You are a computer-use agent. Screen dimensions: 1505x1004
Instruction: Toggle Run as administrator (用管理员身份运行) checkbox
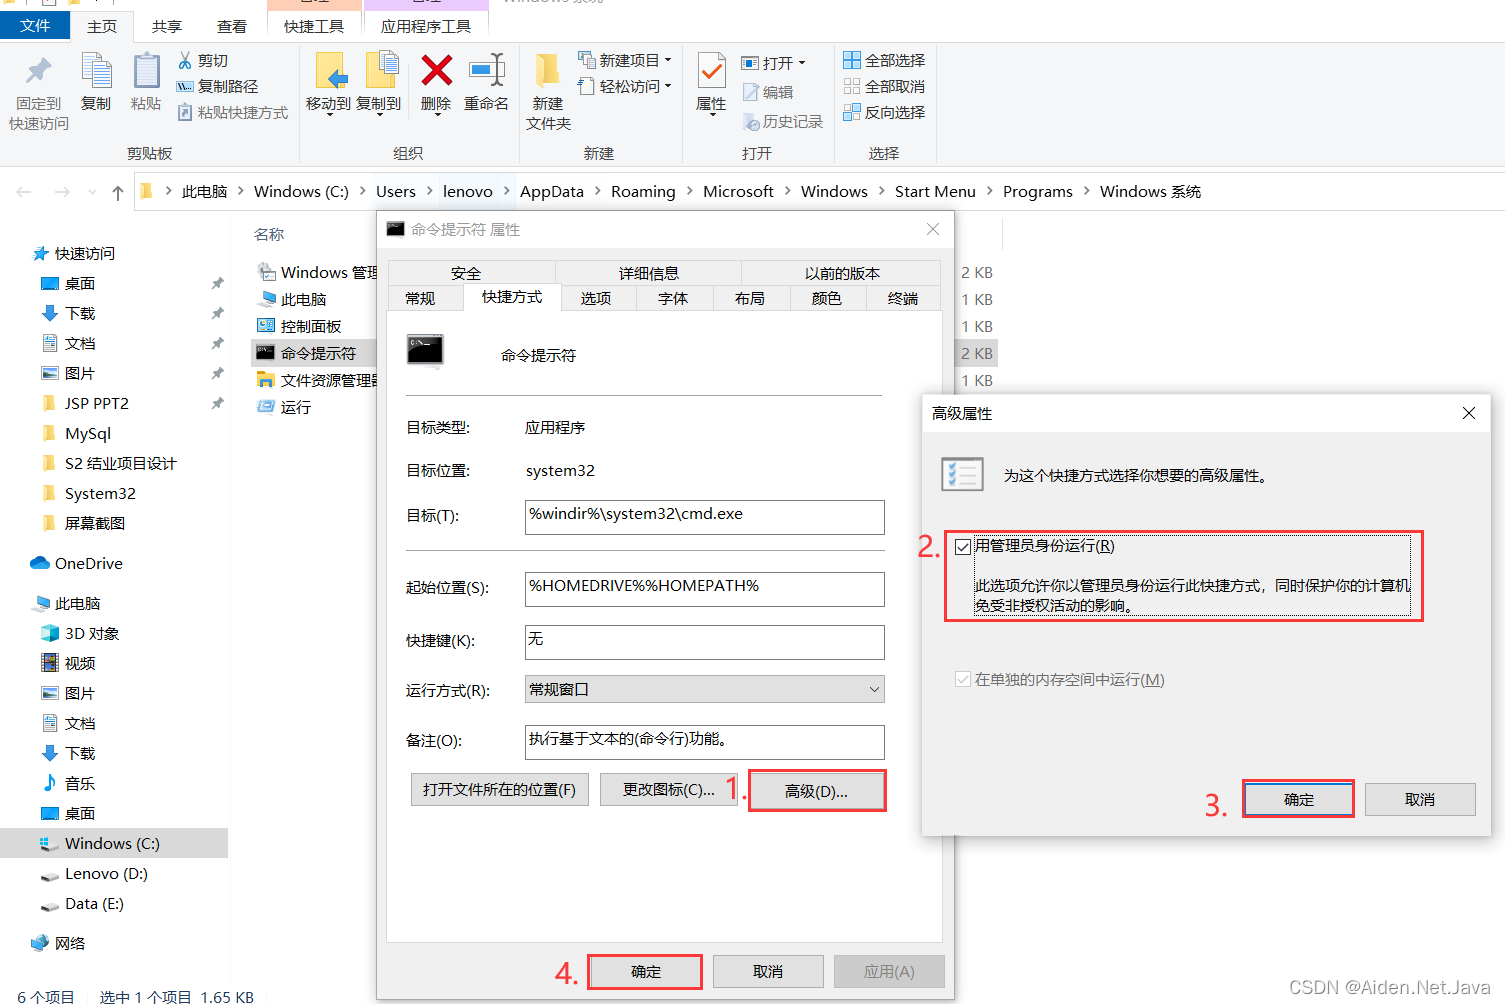pyautogui.click(x=963, y=546)
